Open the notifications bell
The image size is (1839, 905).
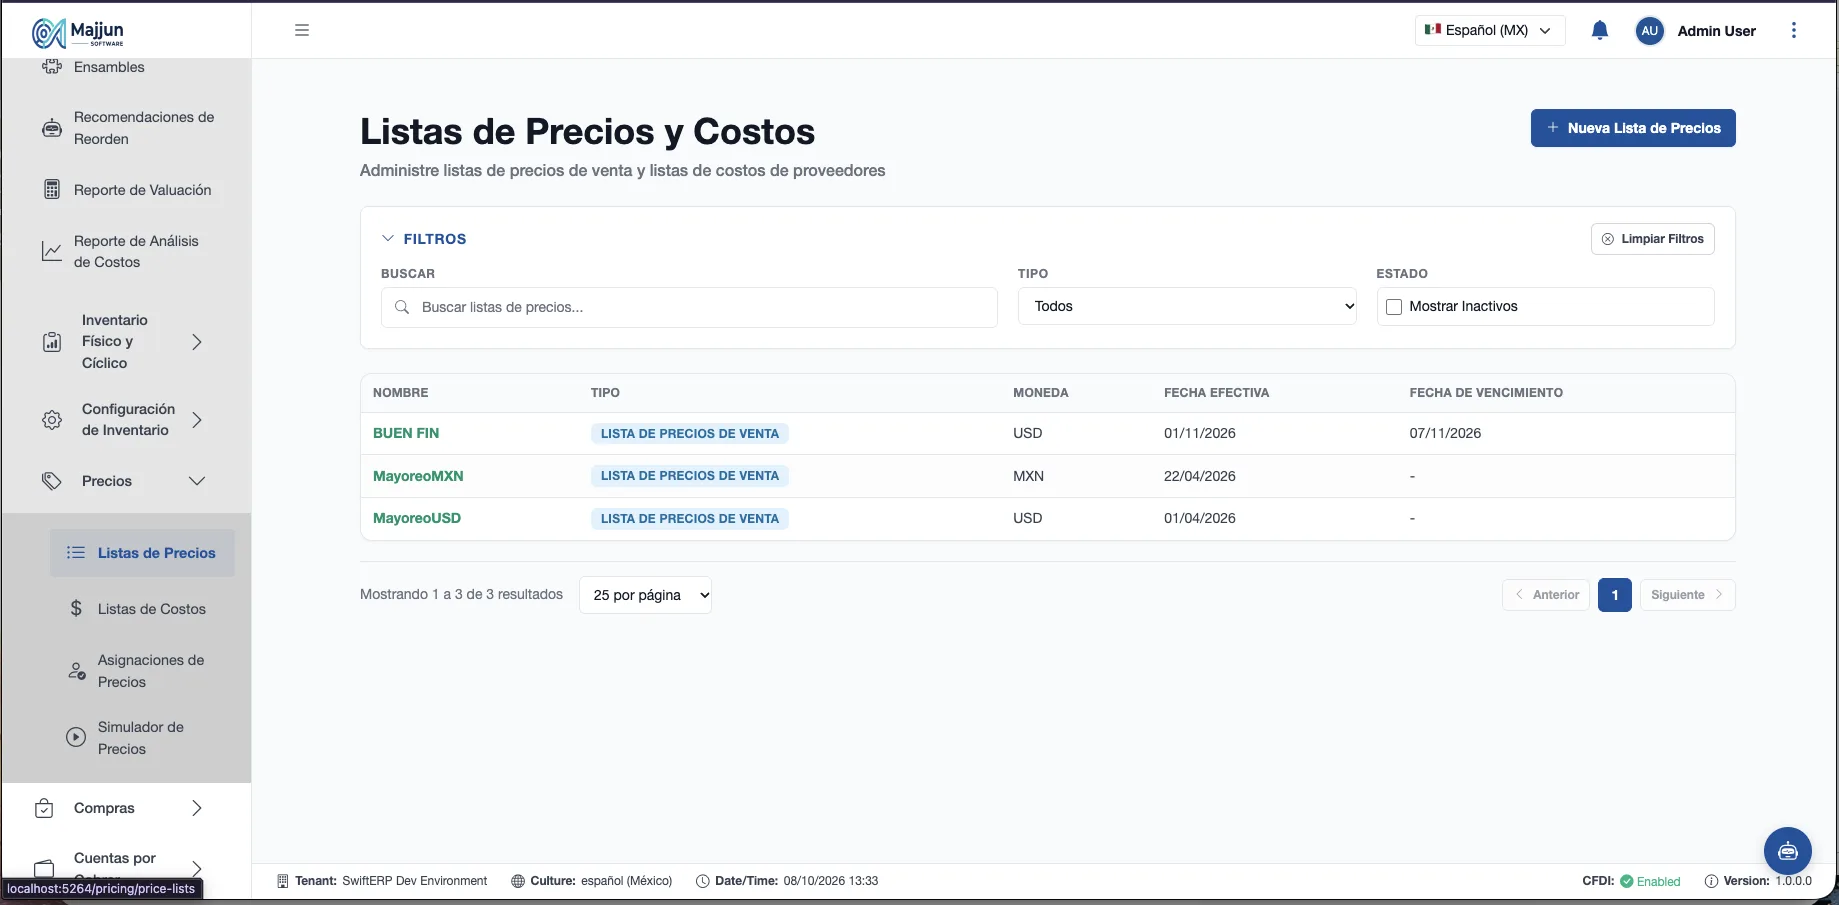click(1600, 30)
